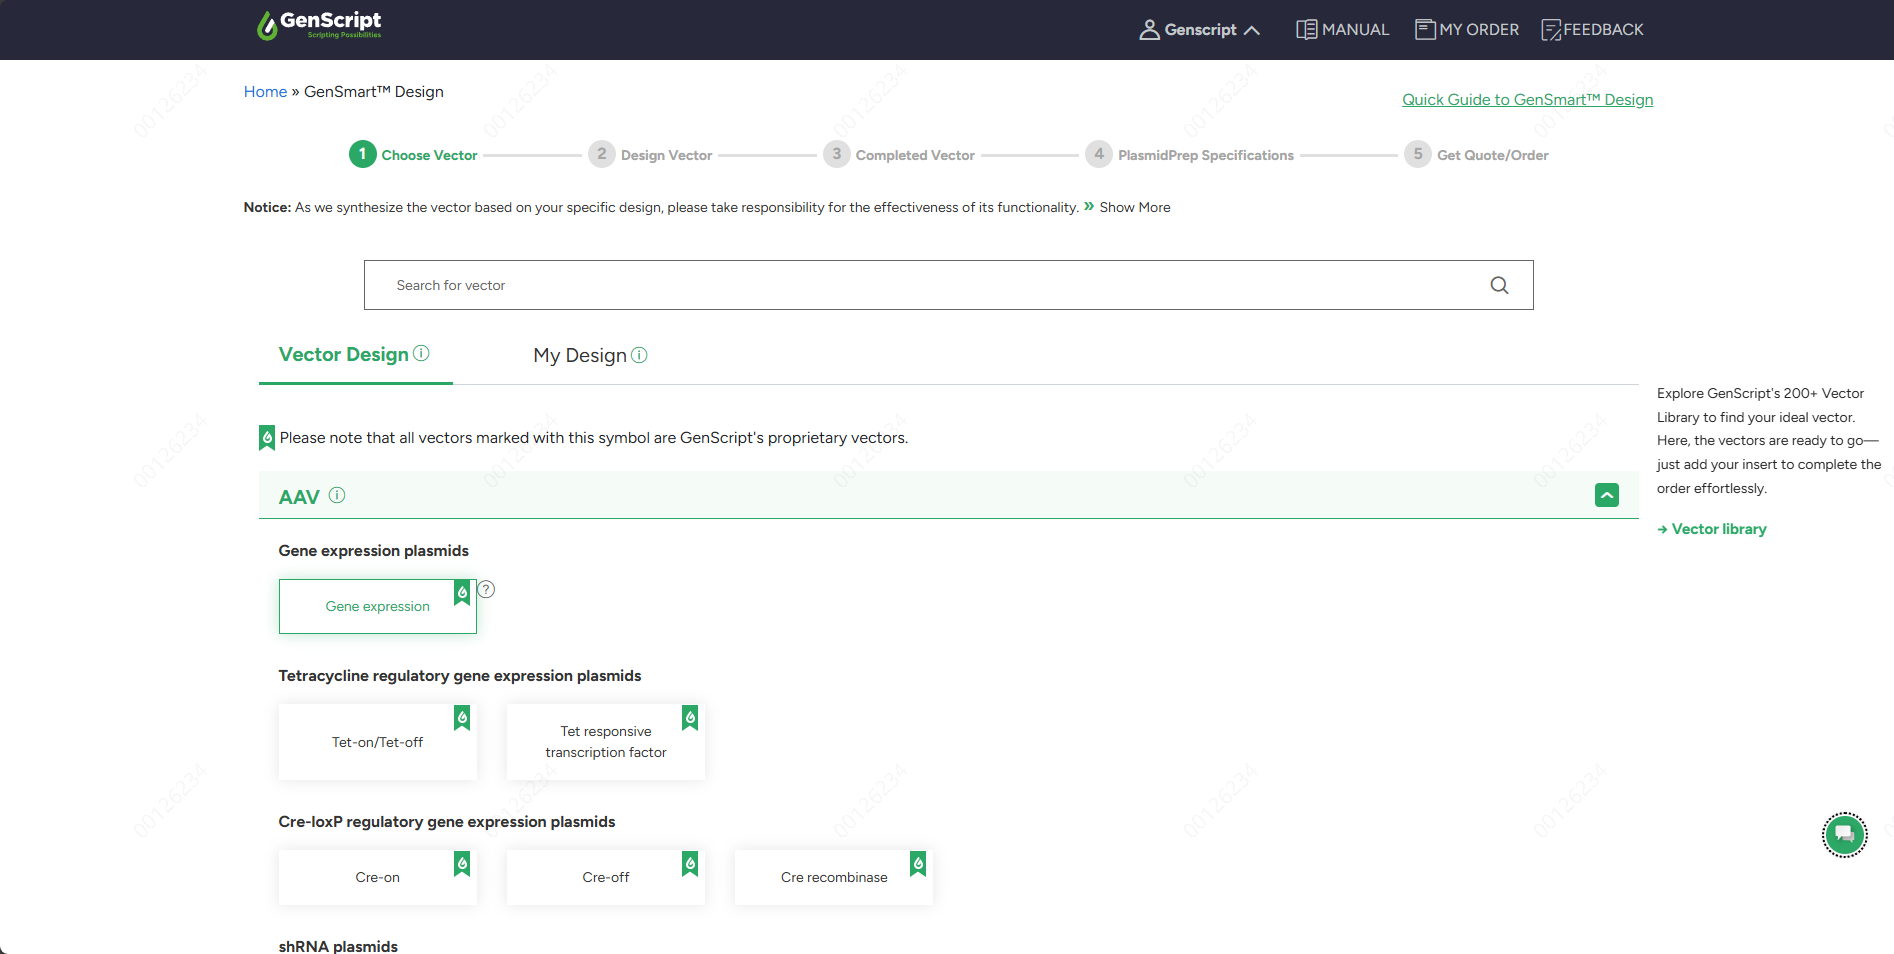This screenshot has width=1894, height=954.
Task: Open Quick Guide to GenSmart Design
Action: pos(1527,99)
